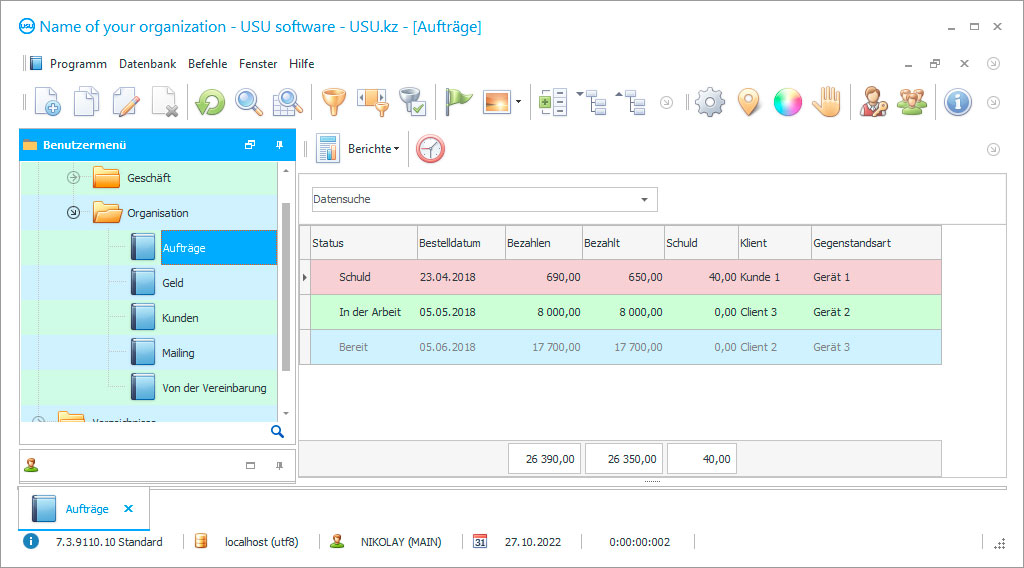The height and width of the screenshot is (568, 1024).
Task: Open the Berichte reports dropdown
Action: coord(373,149)
